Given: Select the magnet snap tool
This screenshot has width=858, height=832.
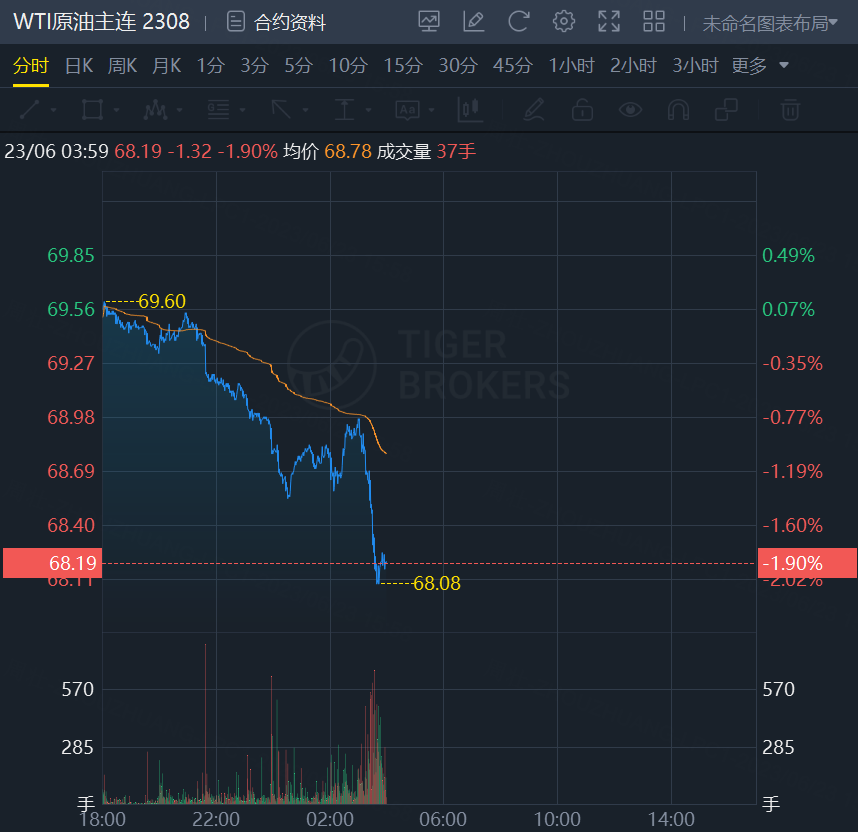Looking at the screenshot, I should coord(678,109).
